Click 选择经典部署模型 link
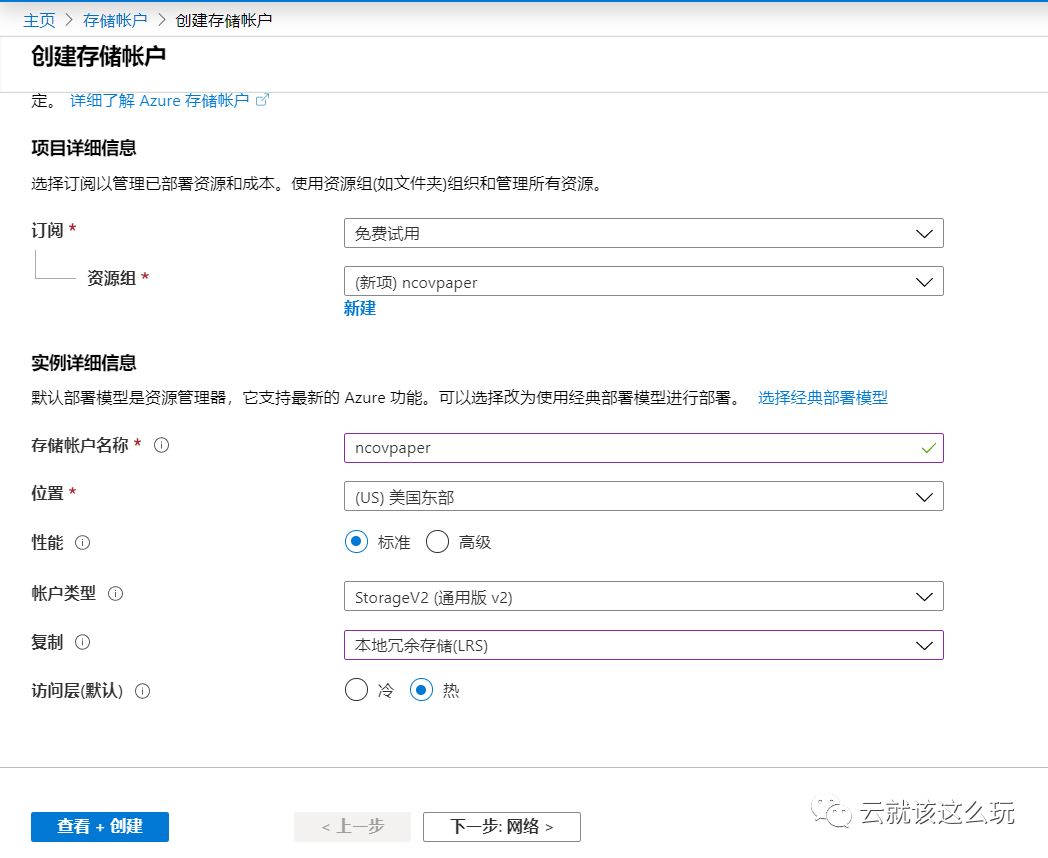 [823, 398]
